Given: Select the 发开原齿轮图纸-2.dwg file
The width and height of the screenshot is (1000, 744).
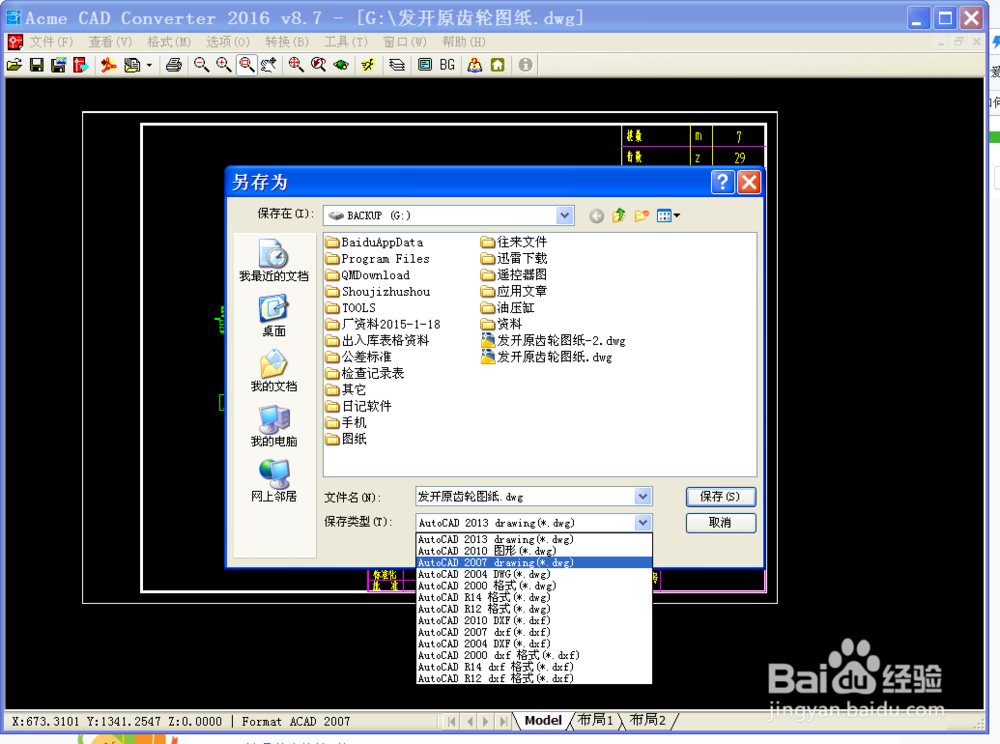Looking at the screenshot, I should [x=553, y=340].
